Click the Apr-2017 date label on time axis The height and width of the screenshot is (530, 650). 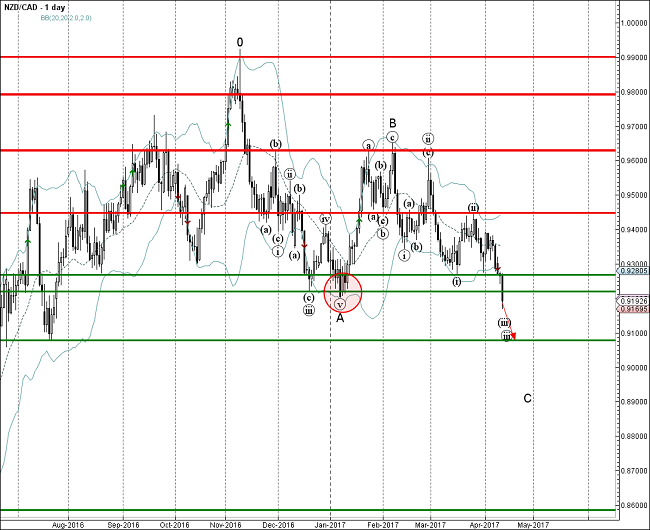(485, 523)
